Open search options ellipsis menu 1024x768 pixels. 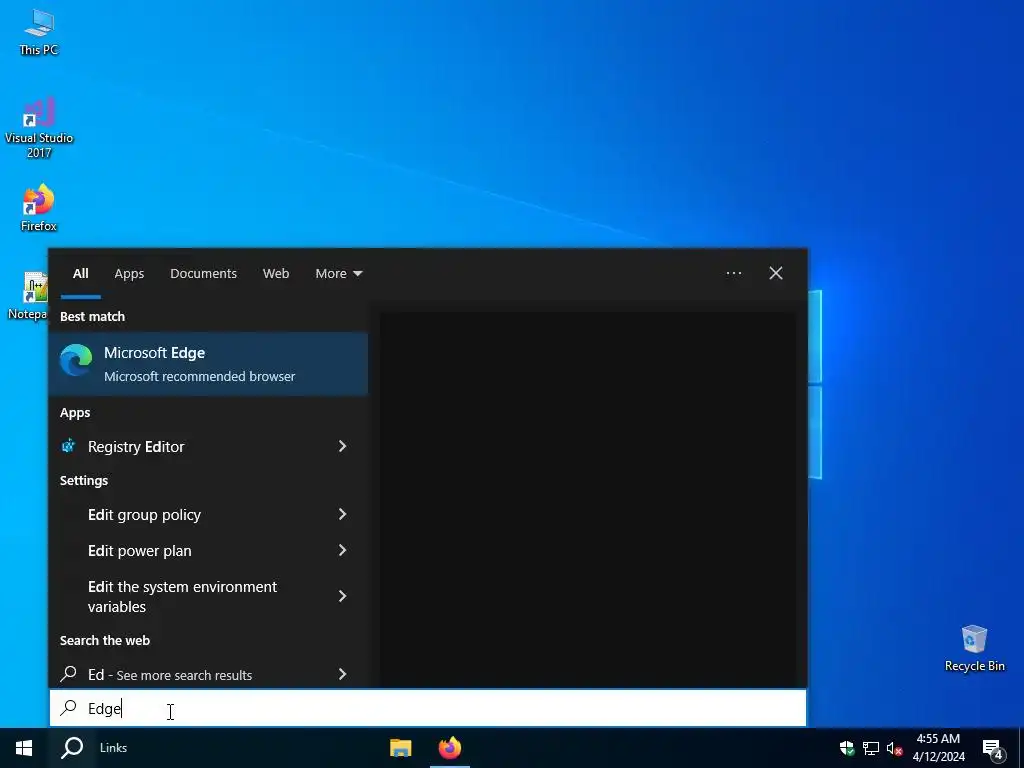[733, 273]
